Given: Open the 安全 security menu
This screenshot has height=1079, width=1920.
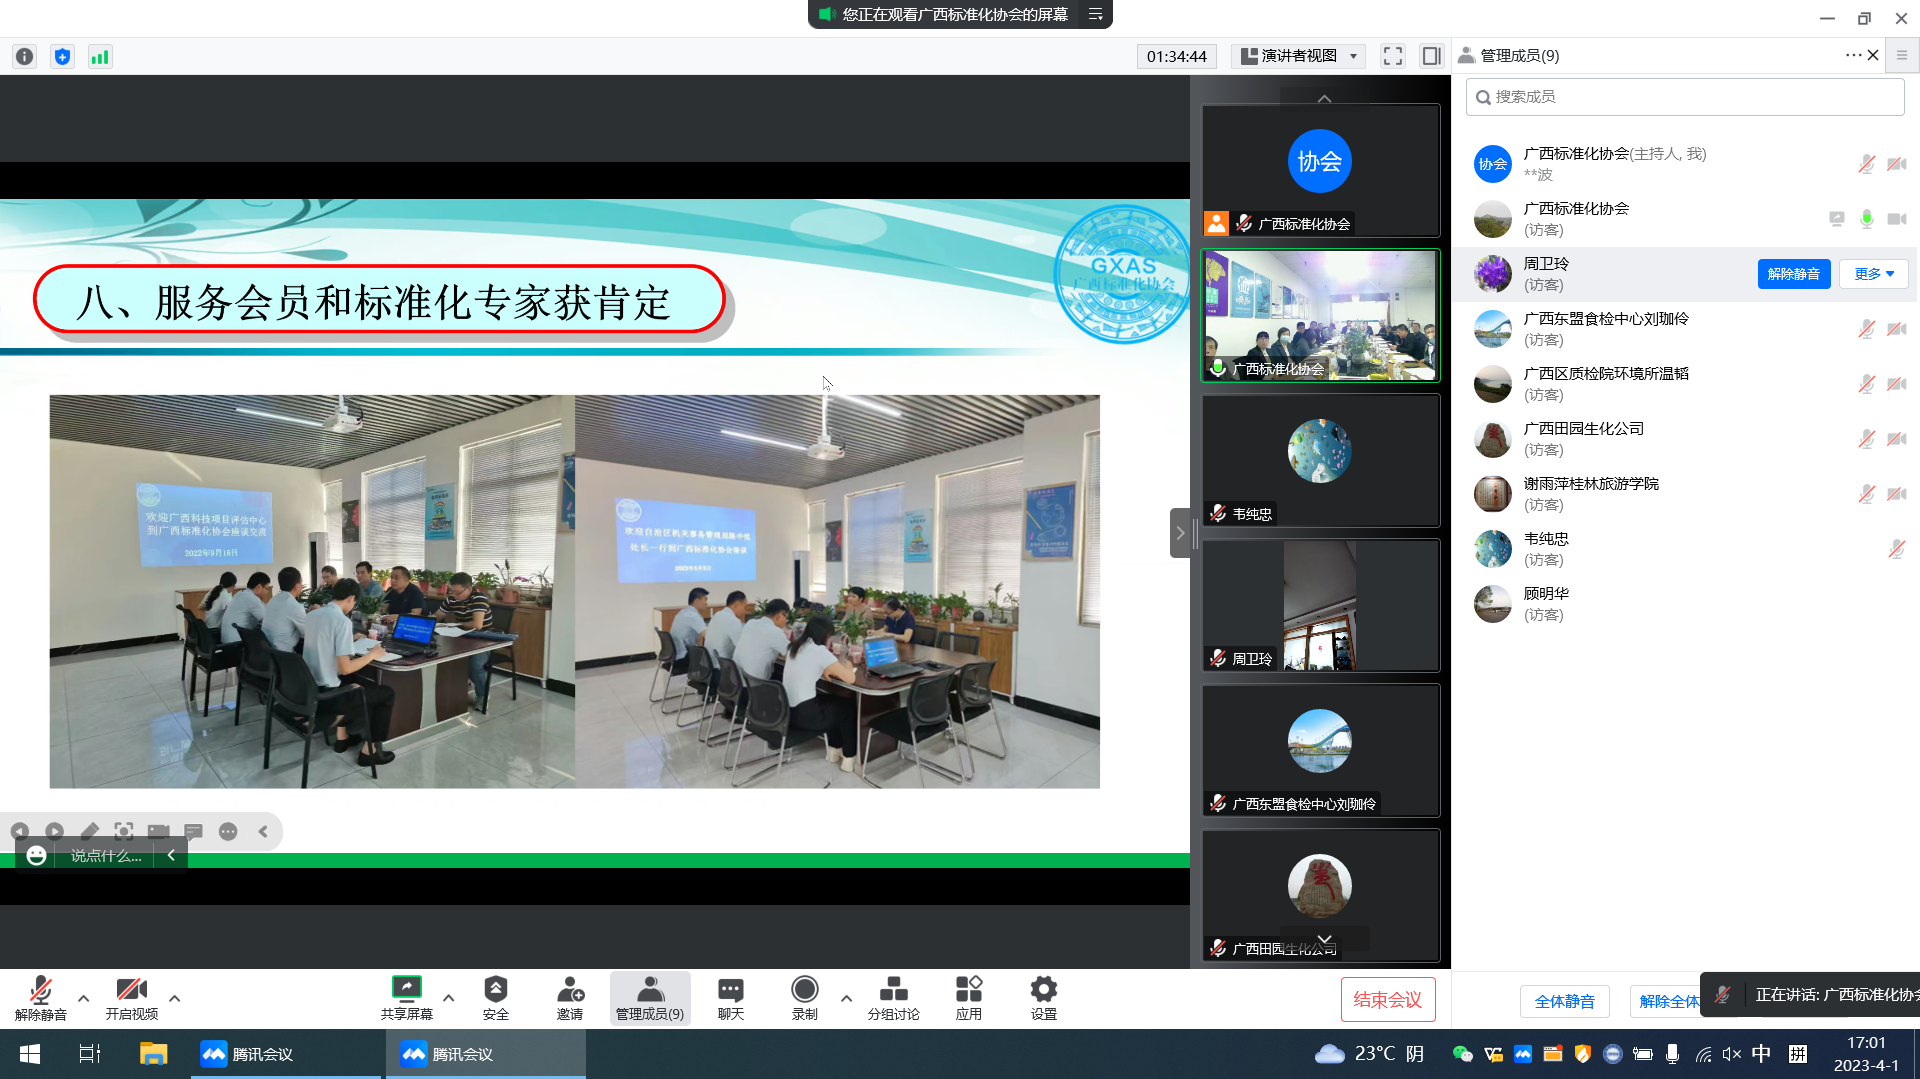Looking at the screenshot, I should tap(496, 998).
